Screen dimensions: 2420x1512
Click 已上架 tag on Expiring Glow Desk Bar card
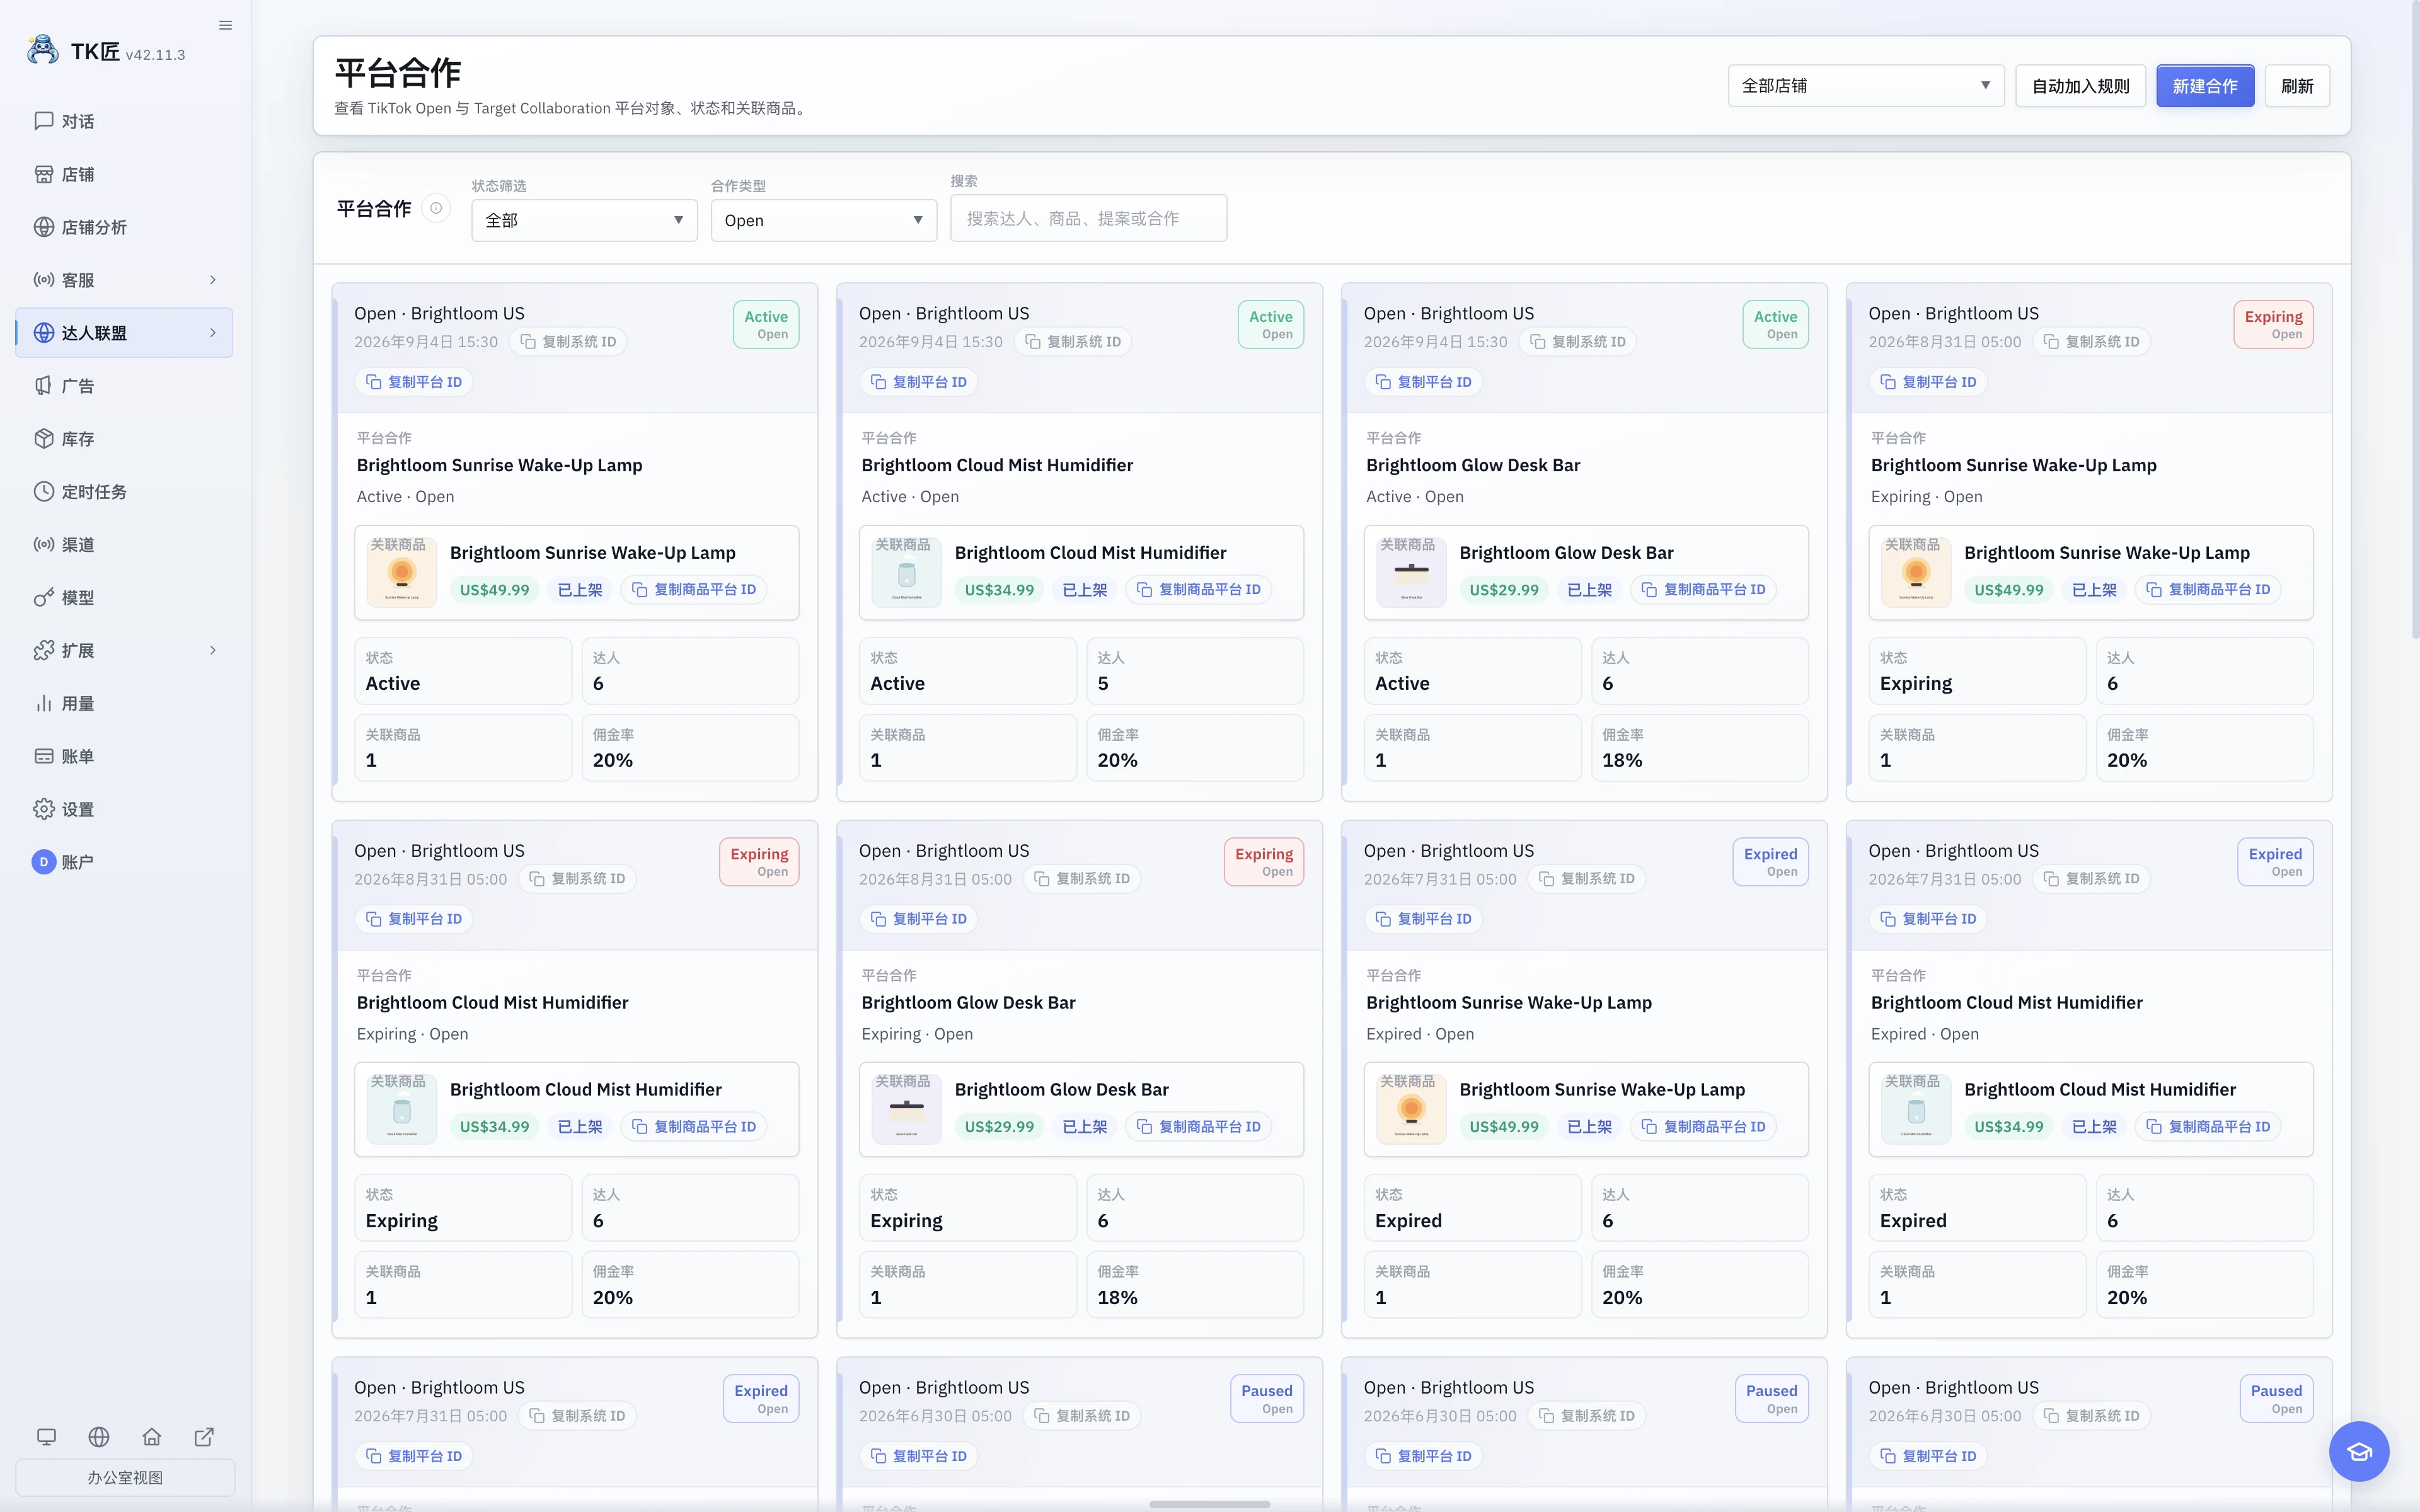pos(1085,1127)
